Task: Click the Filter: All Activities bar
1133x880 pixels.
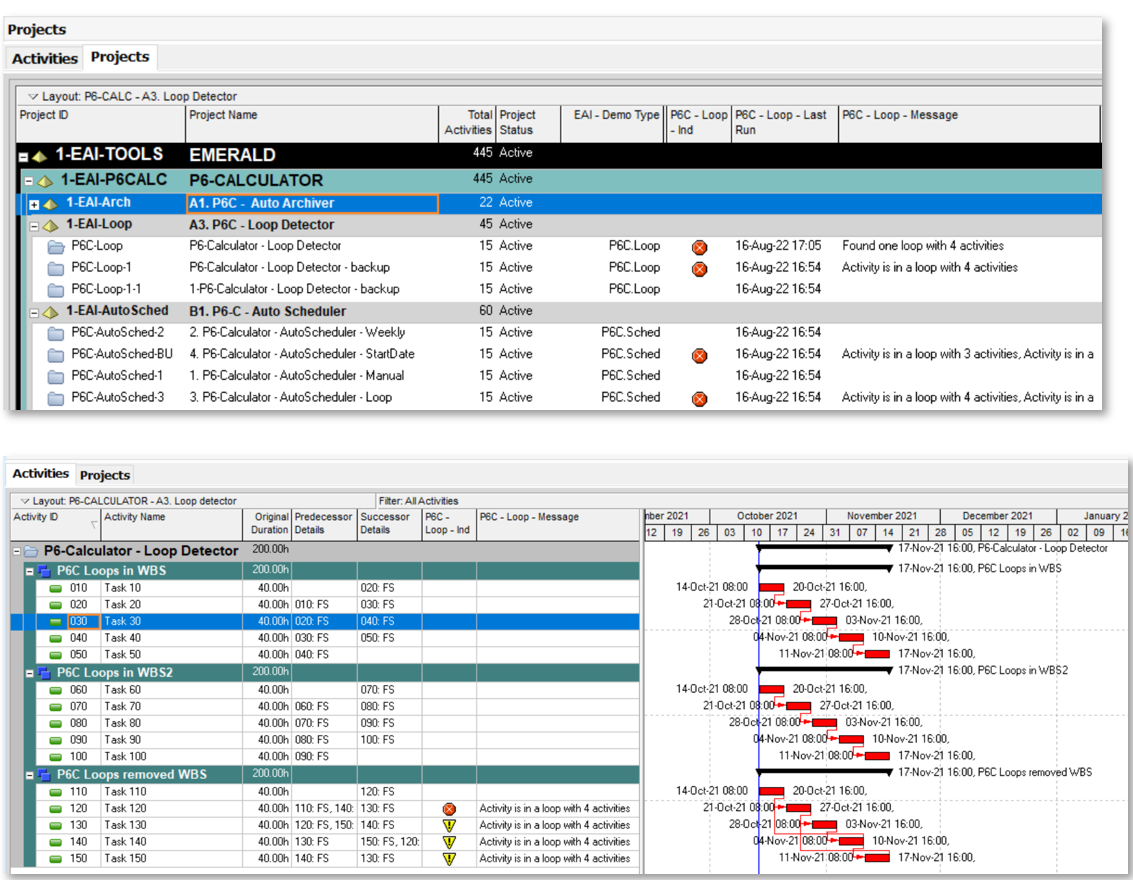Action: point(418,501)
